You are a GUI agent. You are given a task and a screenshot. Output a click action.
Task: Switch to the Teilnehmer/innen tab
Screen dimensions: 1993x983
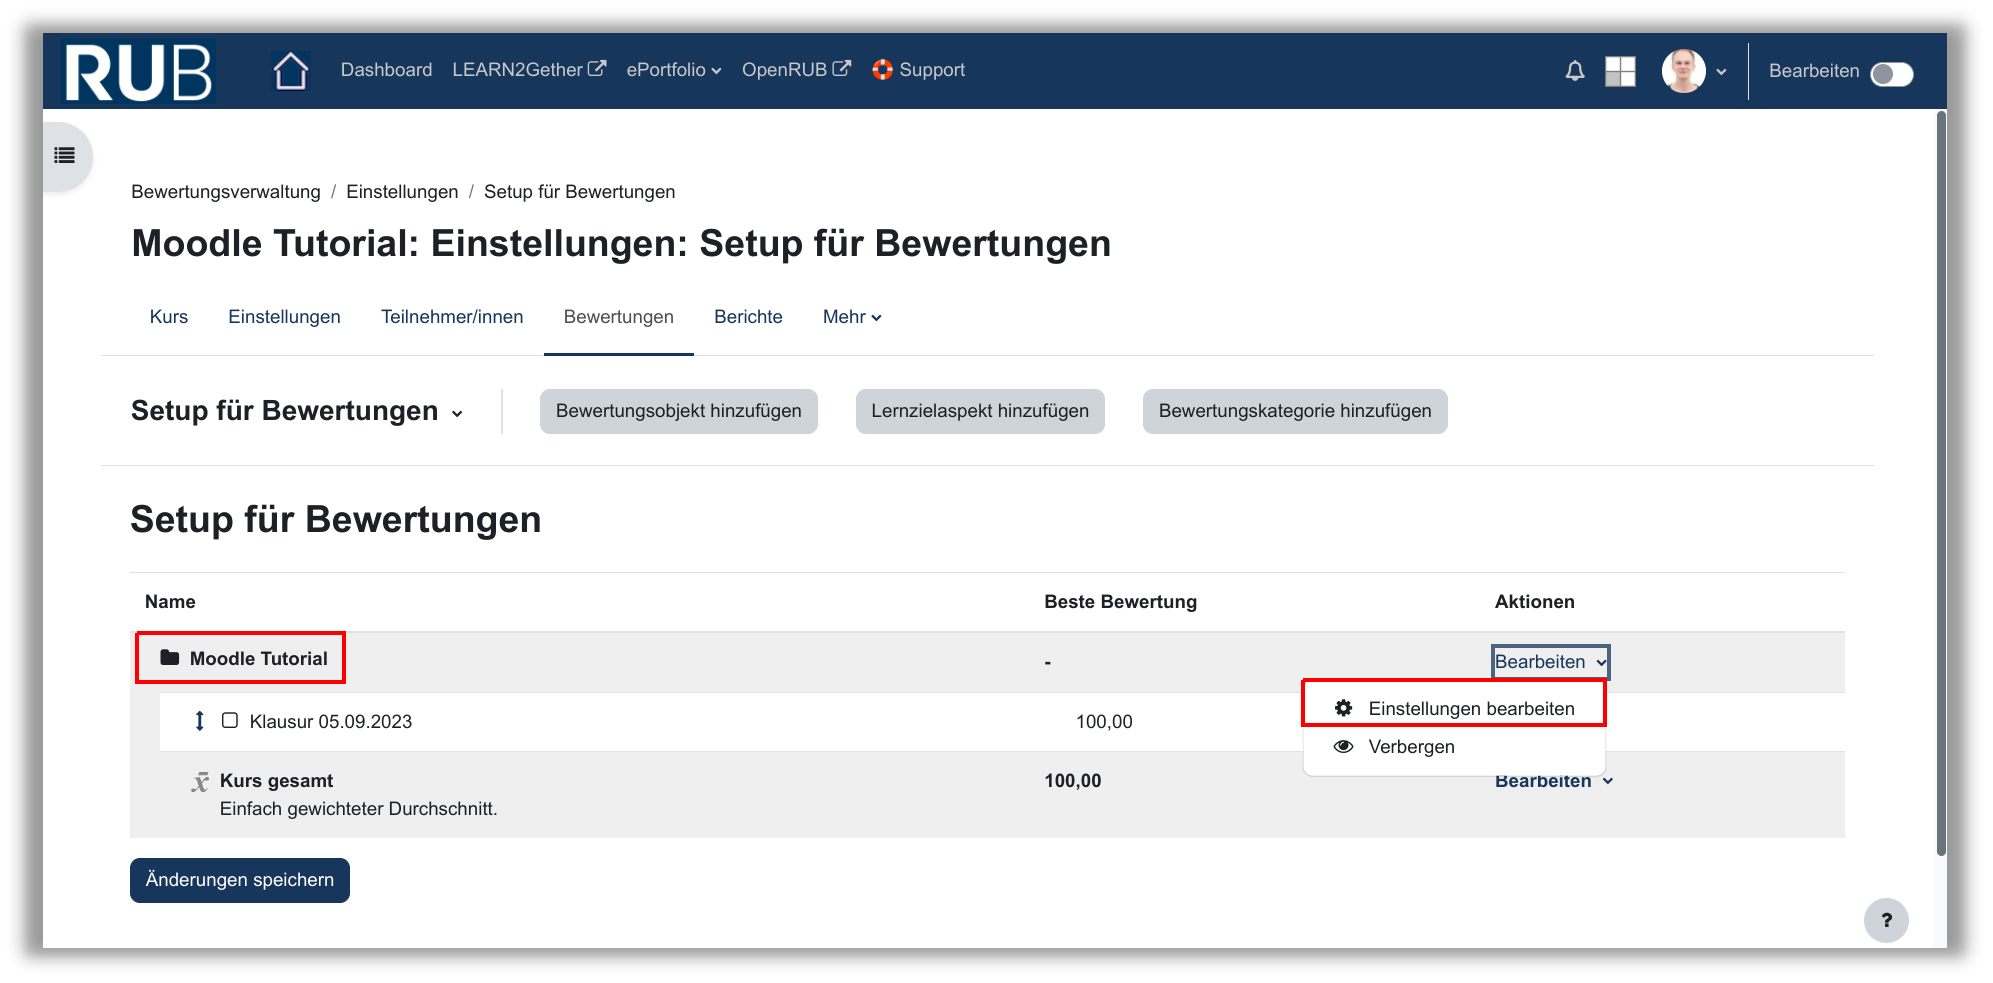coord(452,317)
